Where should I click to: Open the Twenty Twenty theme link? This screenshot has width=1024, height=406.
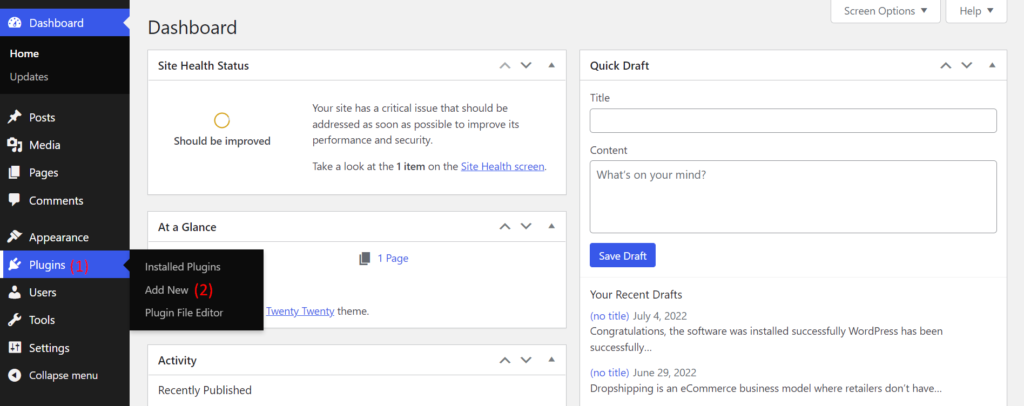click(300, 311)
